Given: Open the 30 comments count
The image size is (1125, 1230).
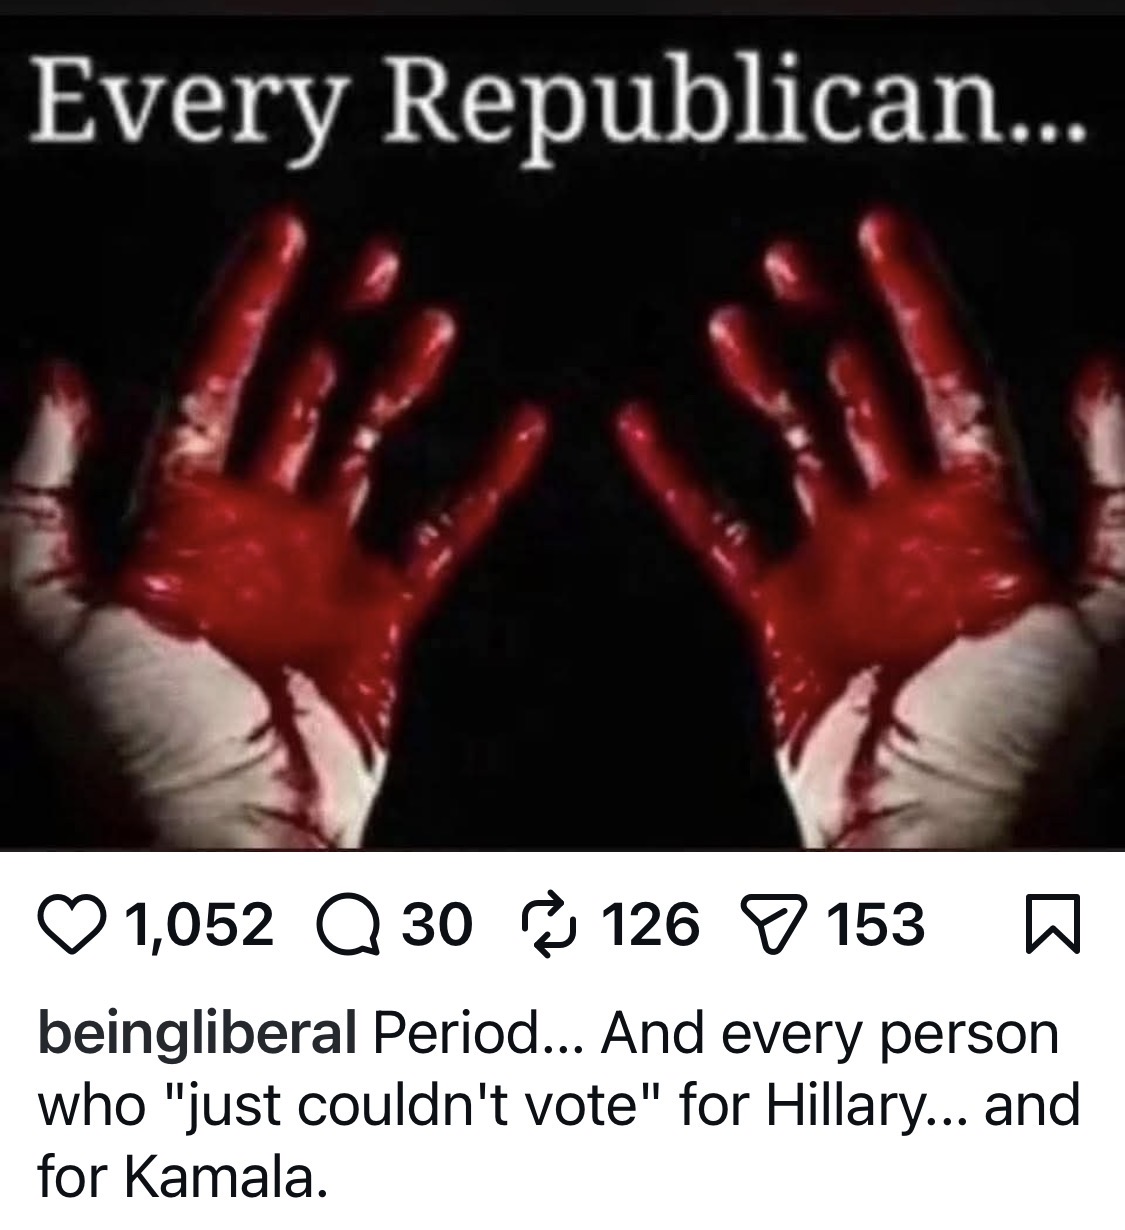Looking at the screenshot, I should pyautogui.click(x=435, y=925).
